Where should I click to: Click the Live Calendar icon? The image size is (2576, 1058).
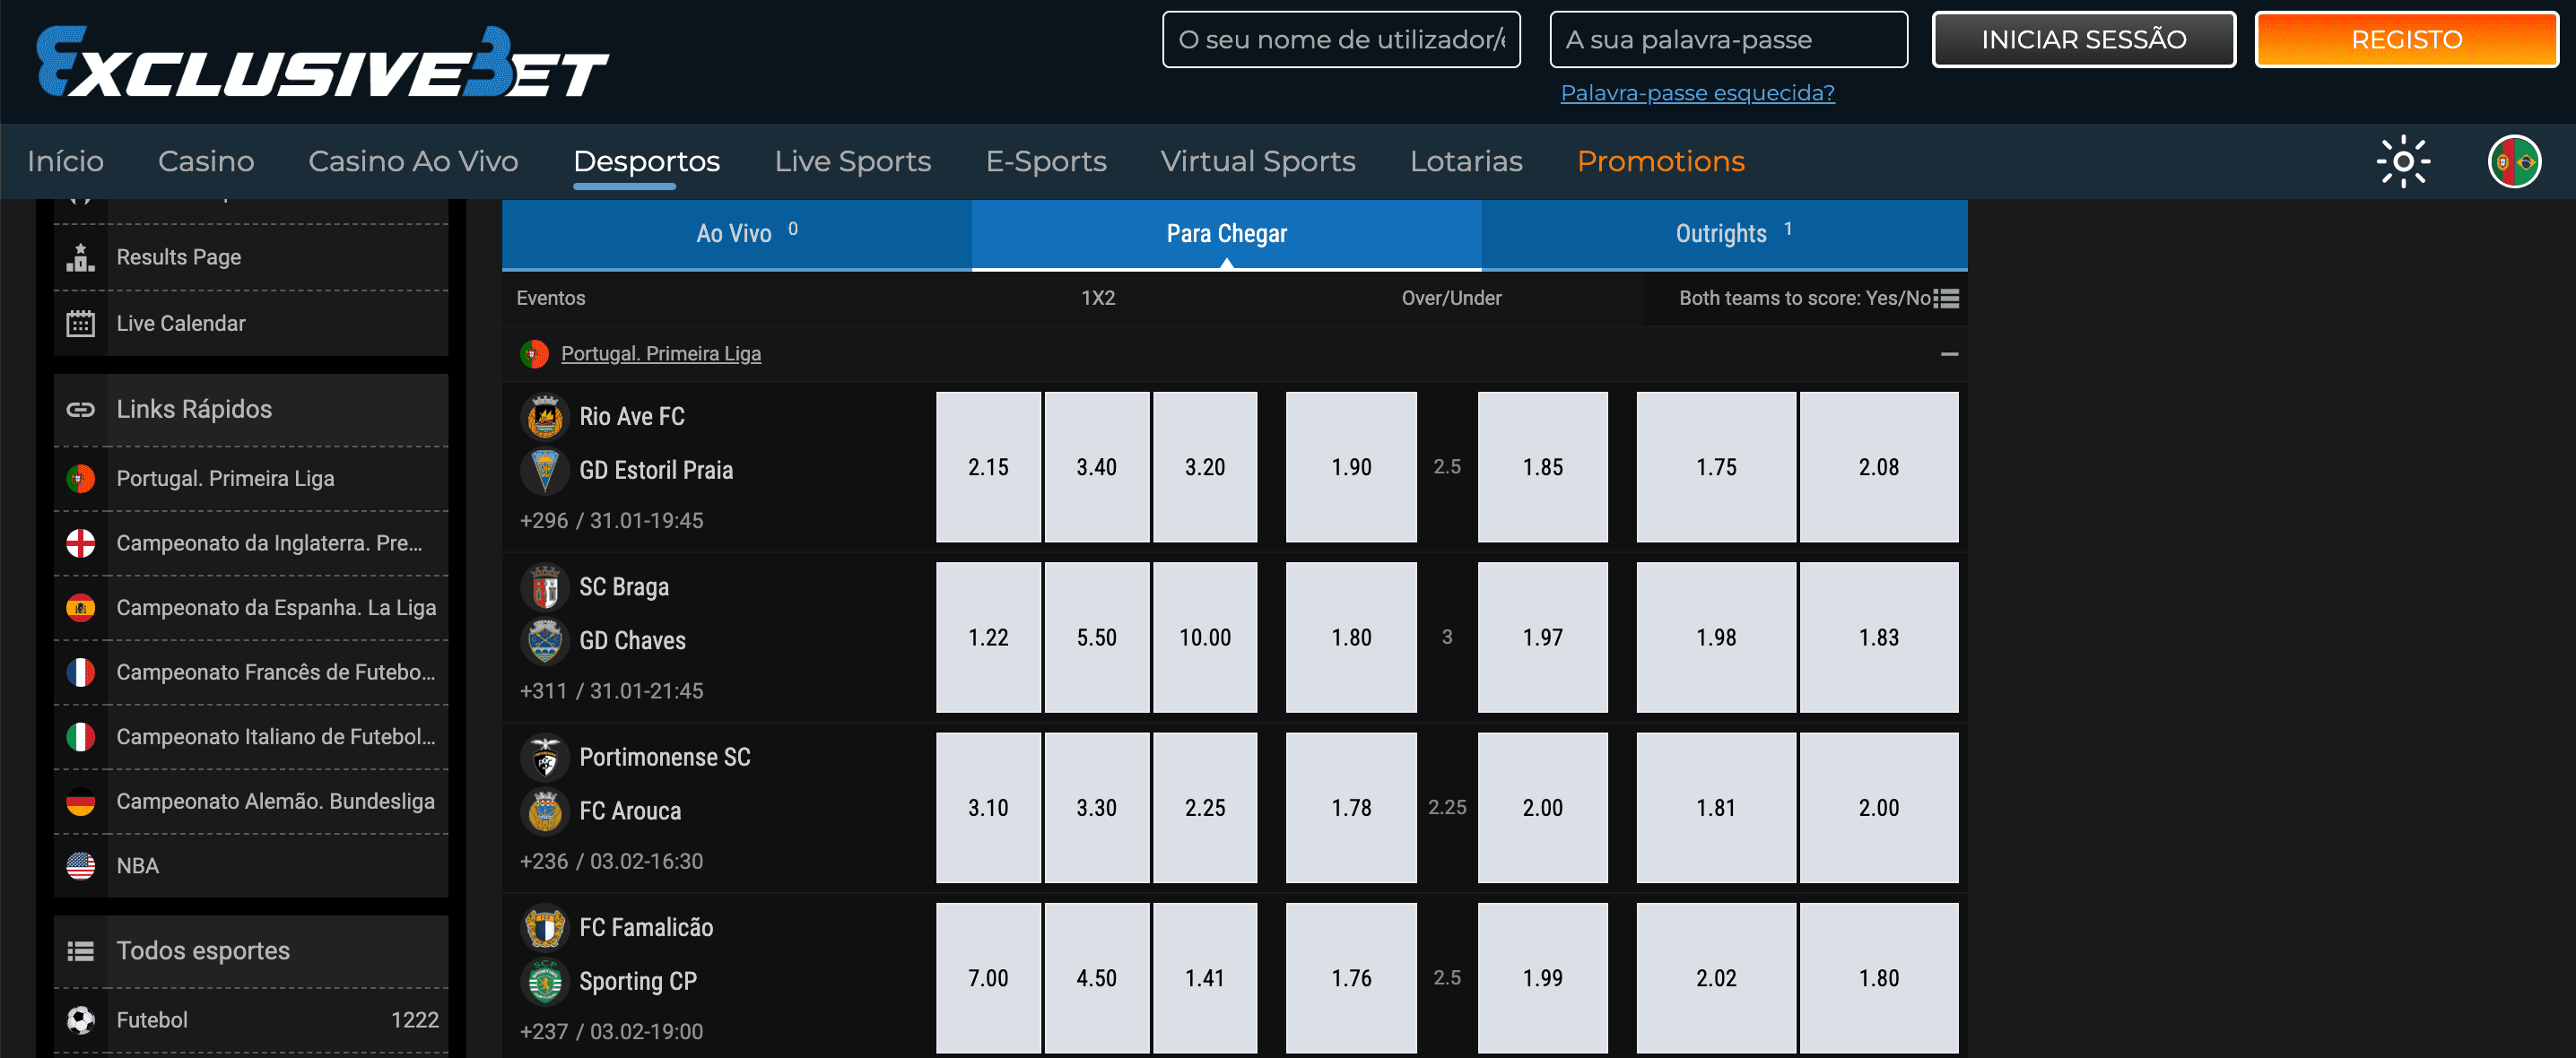[x=80, y=323]
